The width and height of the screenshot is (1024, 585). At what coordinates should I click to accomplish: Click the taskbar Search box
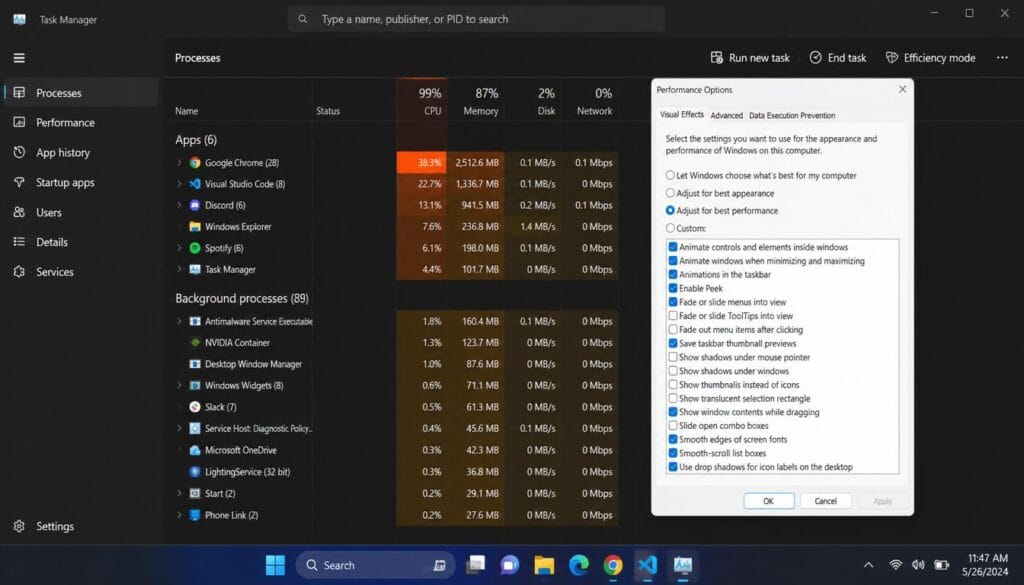click(376, 565)
